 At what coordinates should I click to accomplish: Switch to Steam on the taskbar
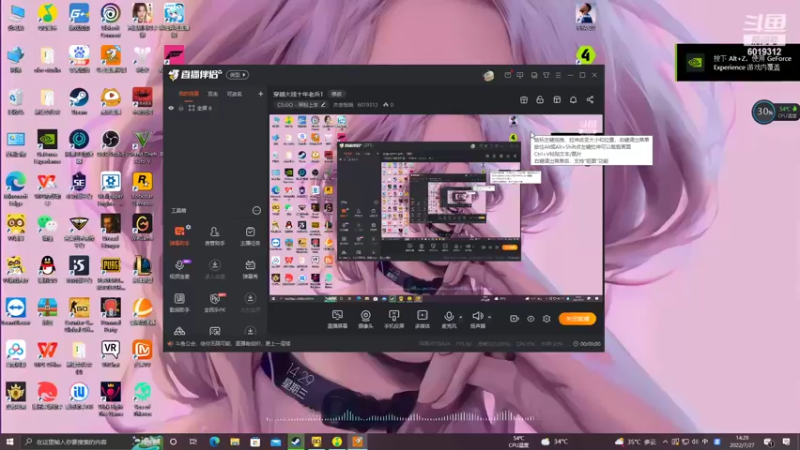[x=296, y=442]
